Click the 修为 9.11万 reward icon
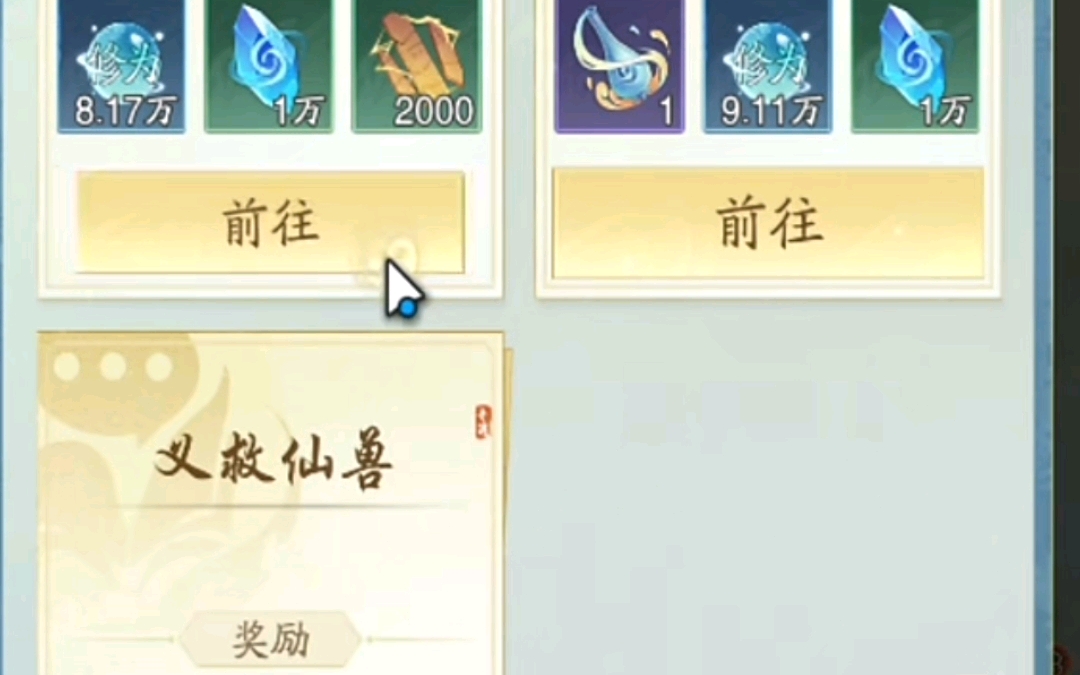The width and height of the screenshot is (1080, 675). (767, 66)
